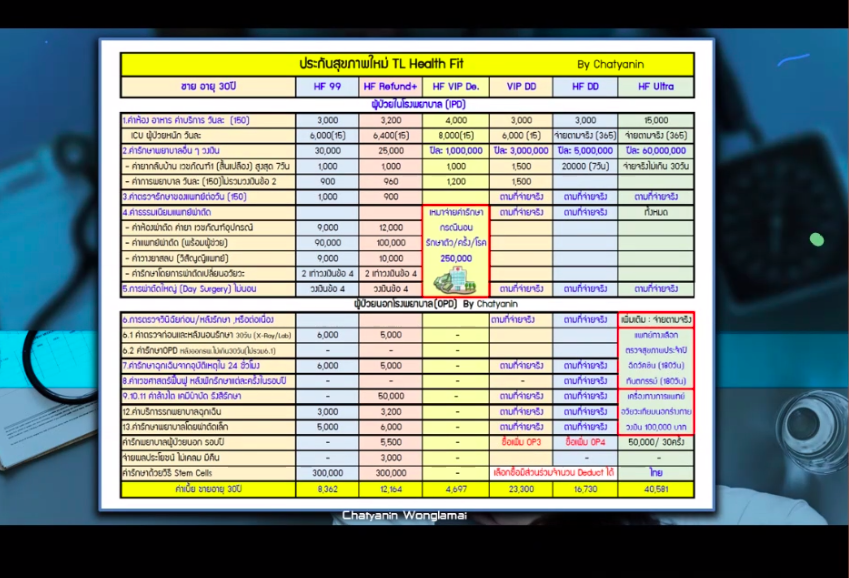Click the hospital building image in HF VIP De. column
The width and height of the screenshot is (849, 578).
tap(455, 281)
